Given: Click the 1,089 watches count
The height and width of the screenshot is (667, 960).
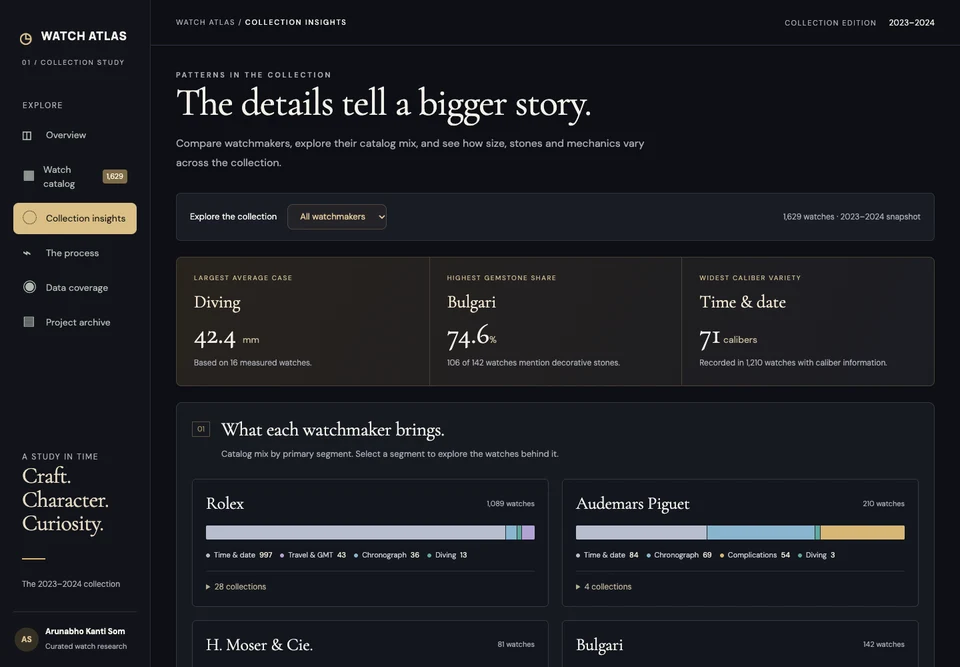Looking at the screenshot, I should click(511, 503).
